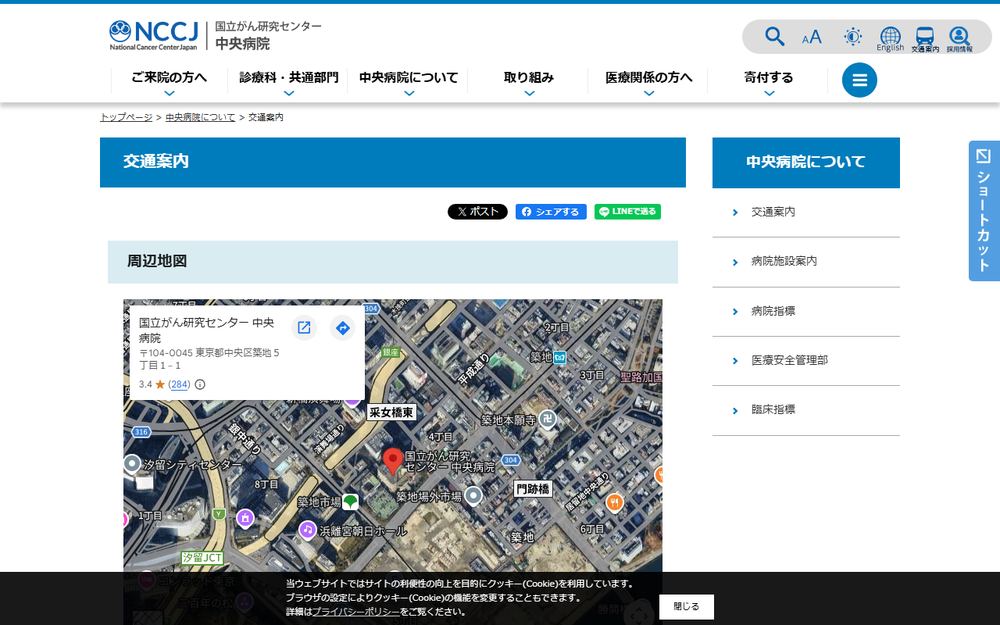The width and height of the screenshot is (1000, 625).
Task: Open map in larger view icon
Action: click(304, 328)
